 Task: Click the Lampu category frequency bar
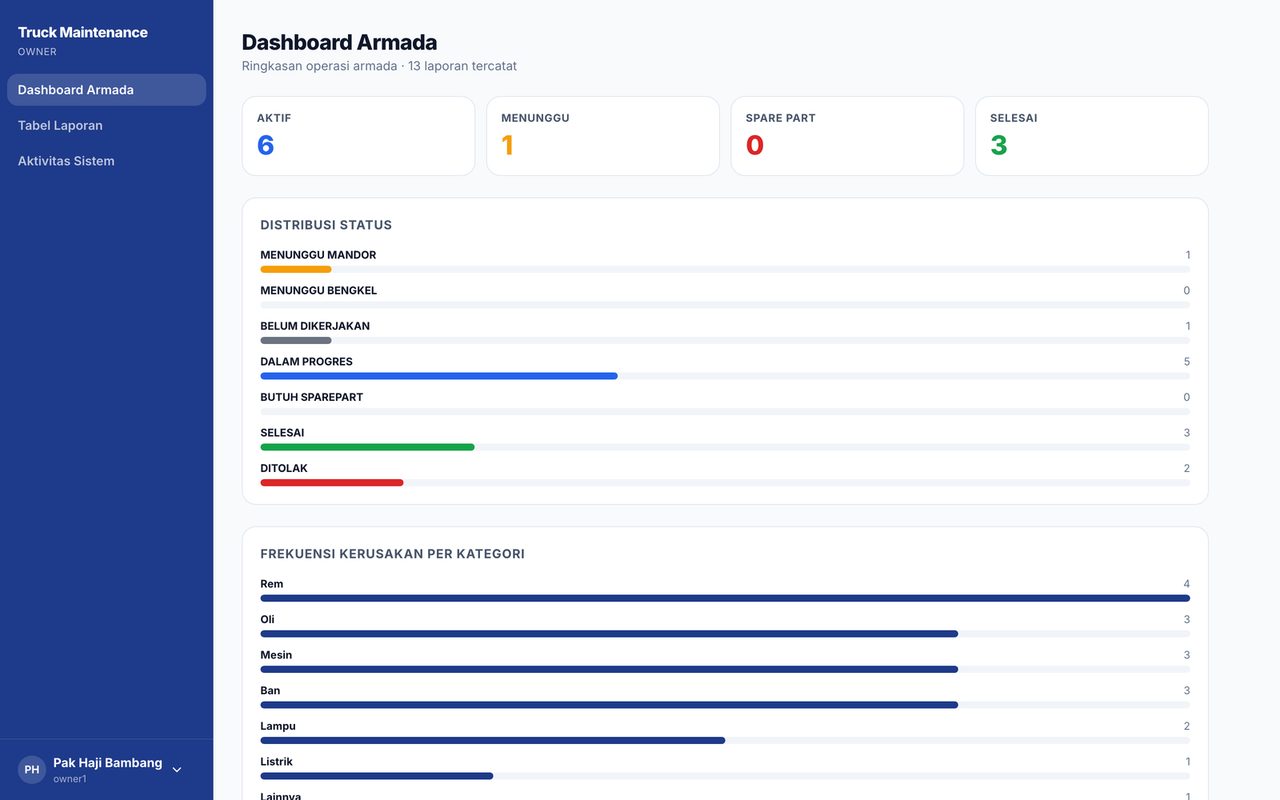pyautogui.click(x=493, y=740)
